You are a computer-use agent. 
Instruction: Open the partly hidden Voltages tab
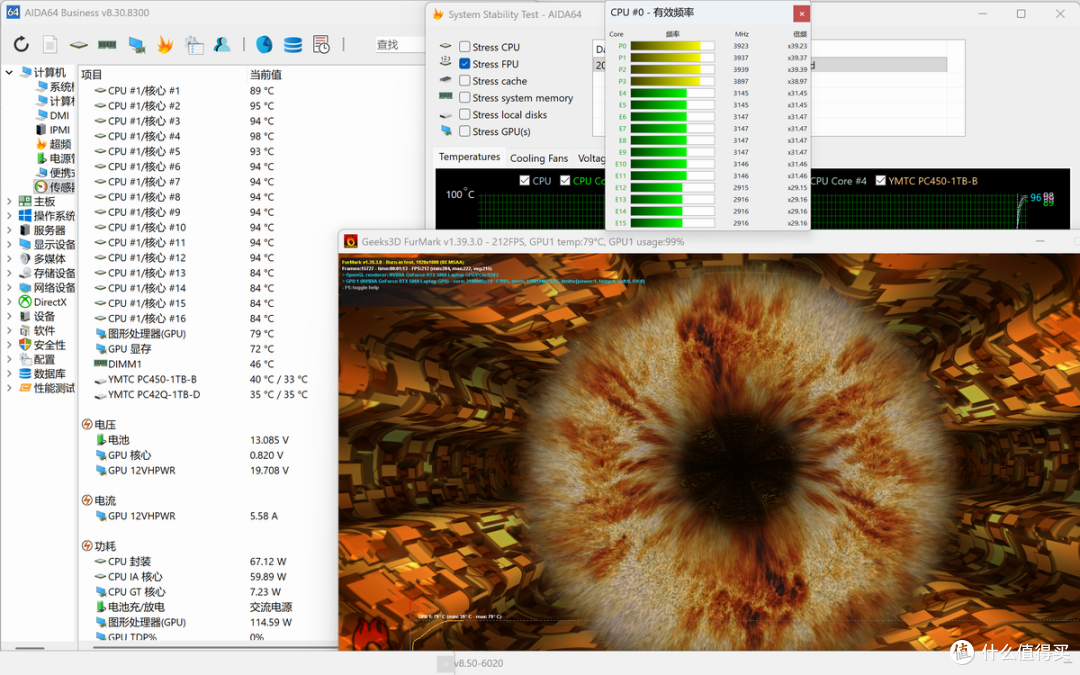(591, 158)
